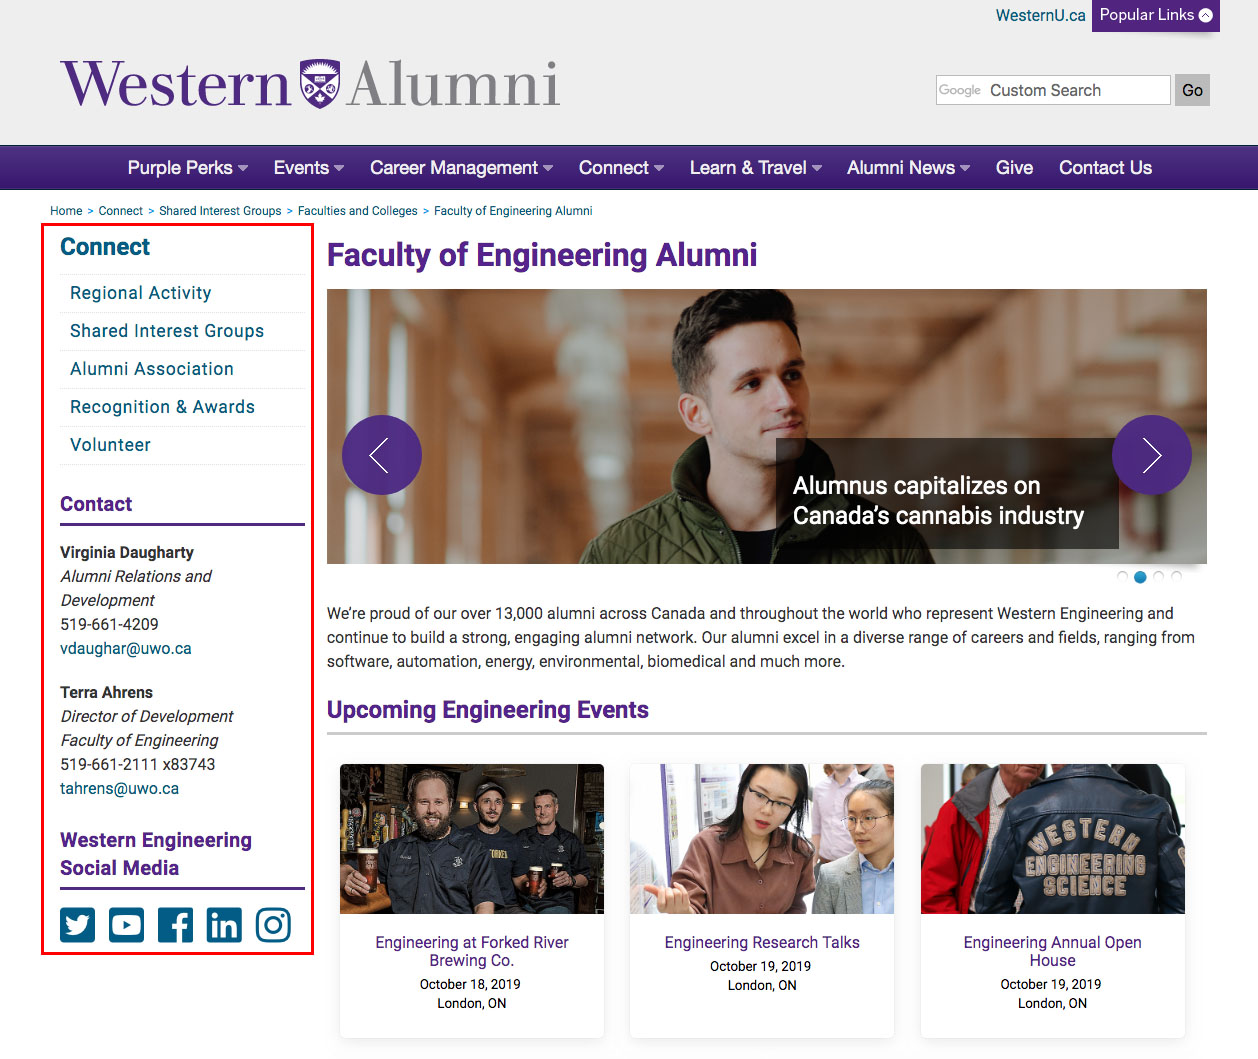Select the fourth carousel indicator dot
This screenshot has width=1258, height=1059.
click(1176, 577)
